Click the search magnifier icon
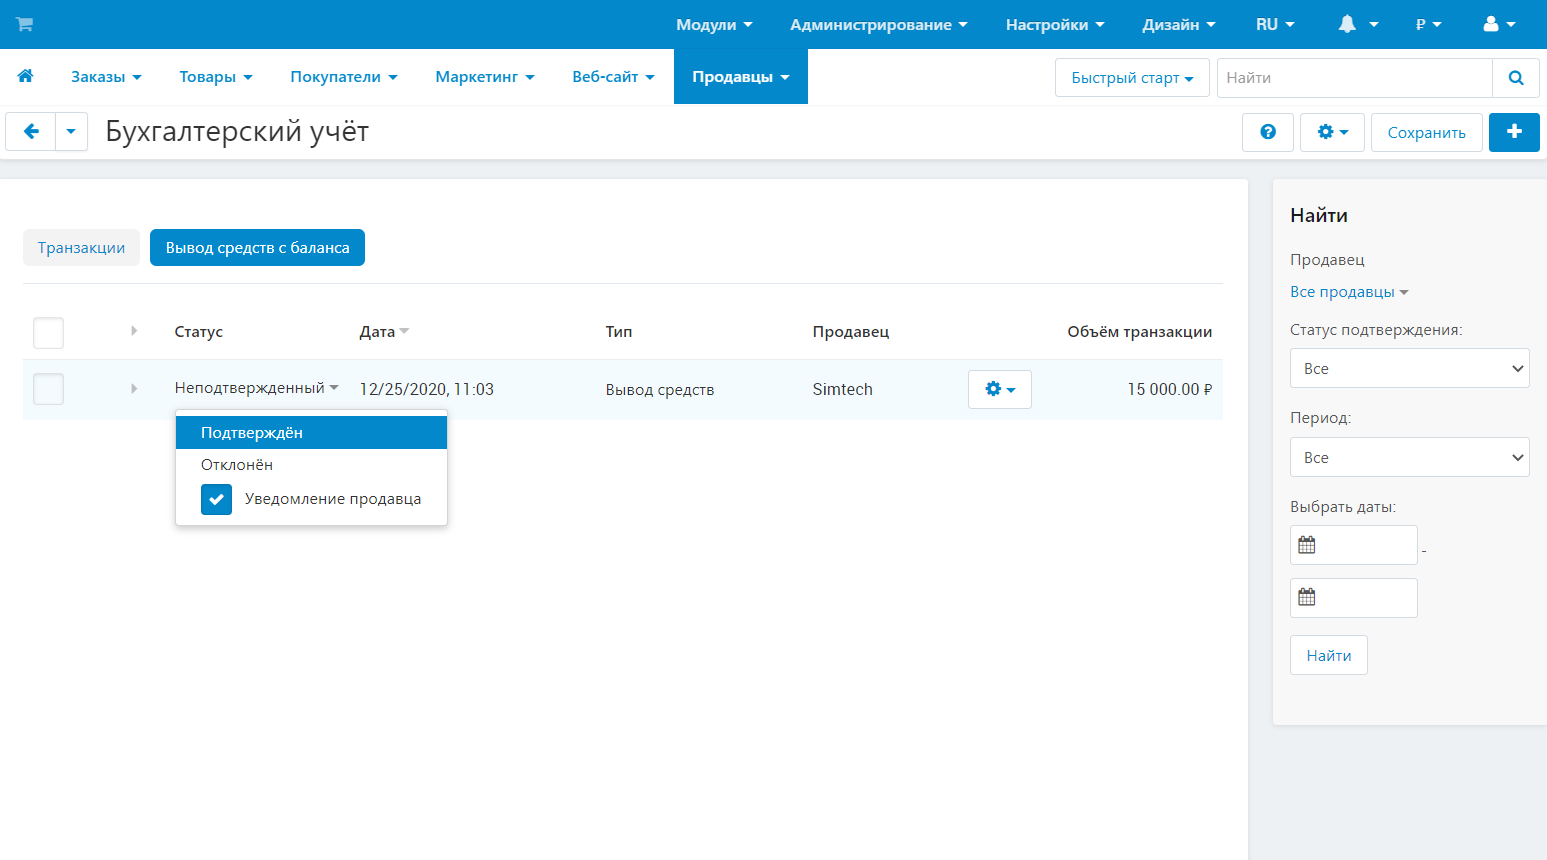 (1516, 78)
